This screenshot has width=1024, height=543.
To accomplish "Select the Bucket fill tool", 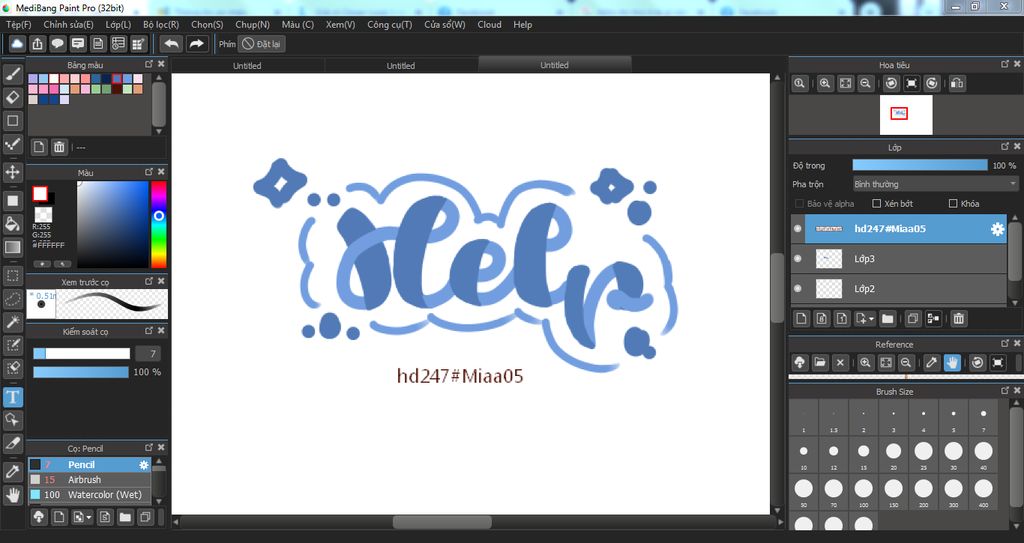I will click(12, 224).
